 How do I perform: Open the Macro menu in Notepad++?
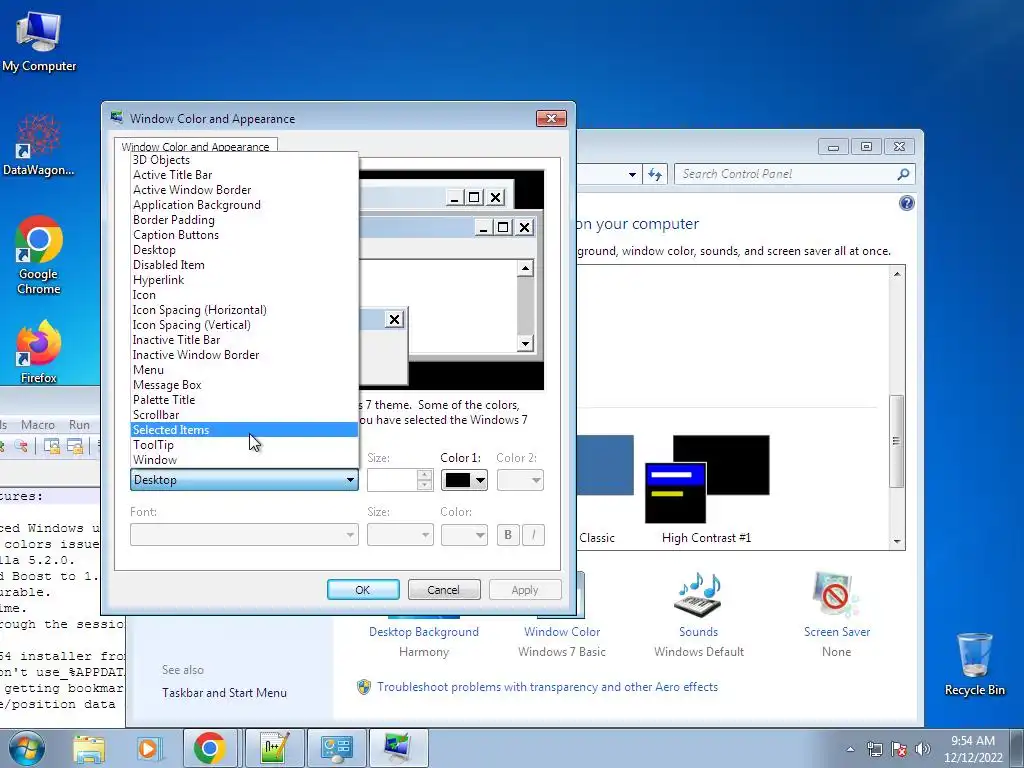click(x=38, y=424)
